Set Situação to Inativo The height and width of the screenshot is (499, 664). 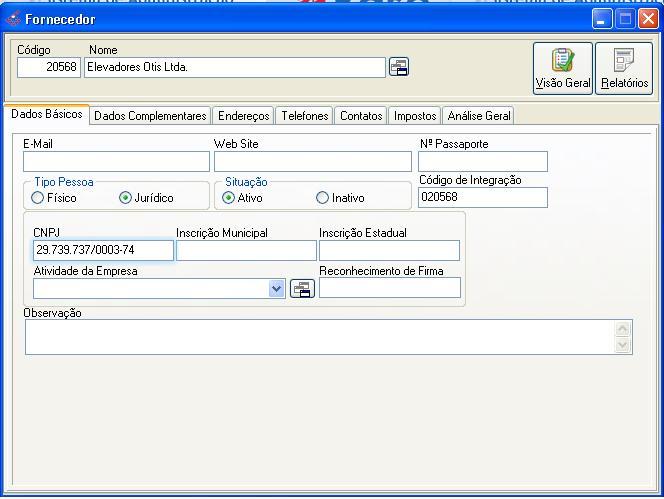(x=322, y=198)
